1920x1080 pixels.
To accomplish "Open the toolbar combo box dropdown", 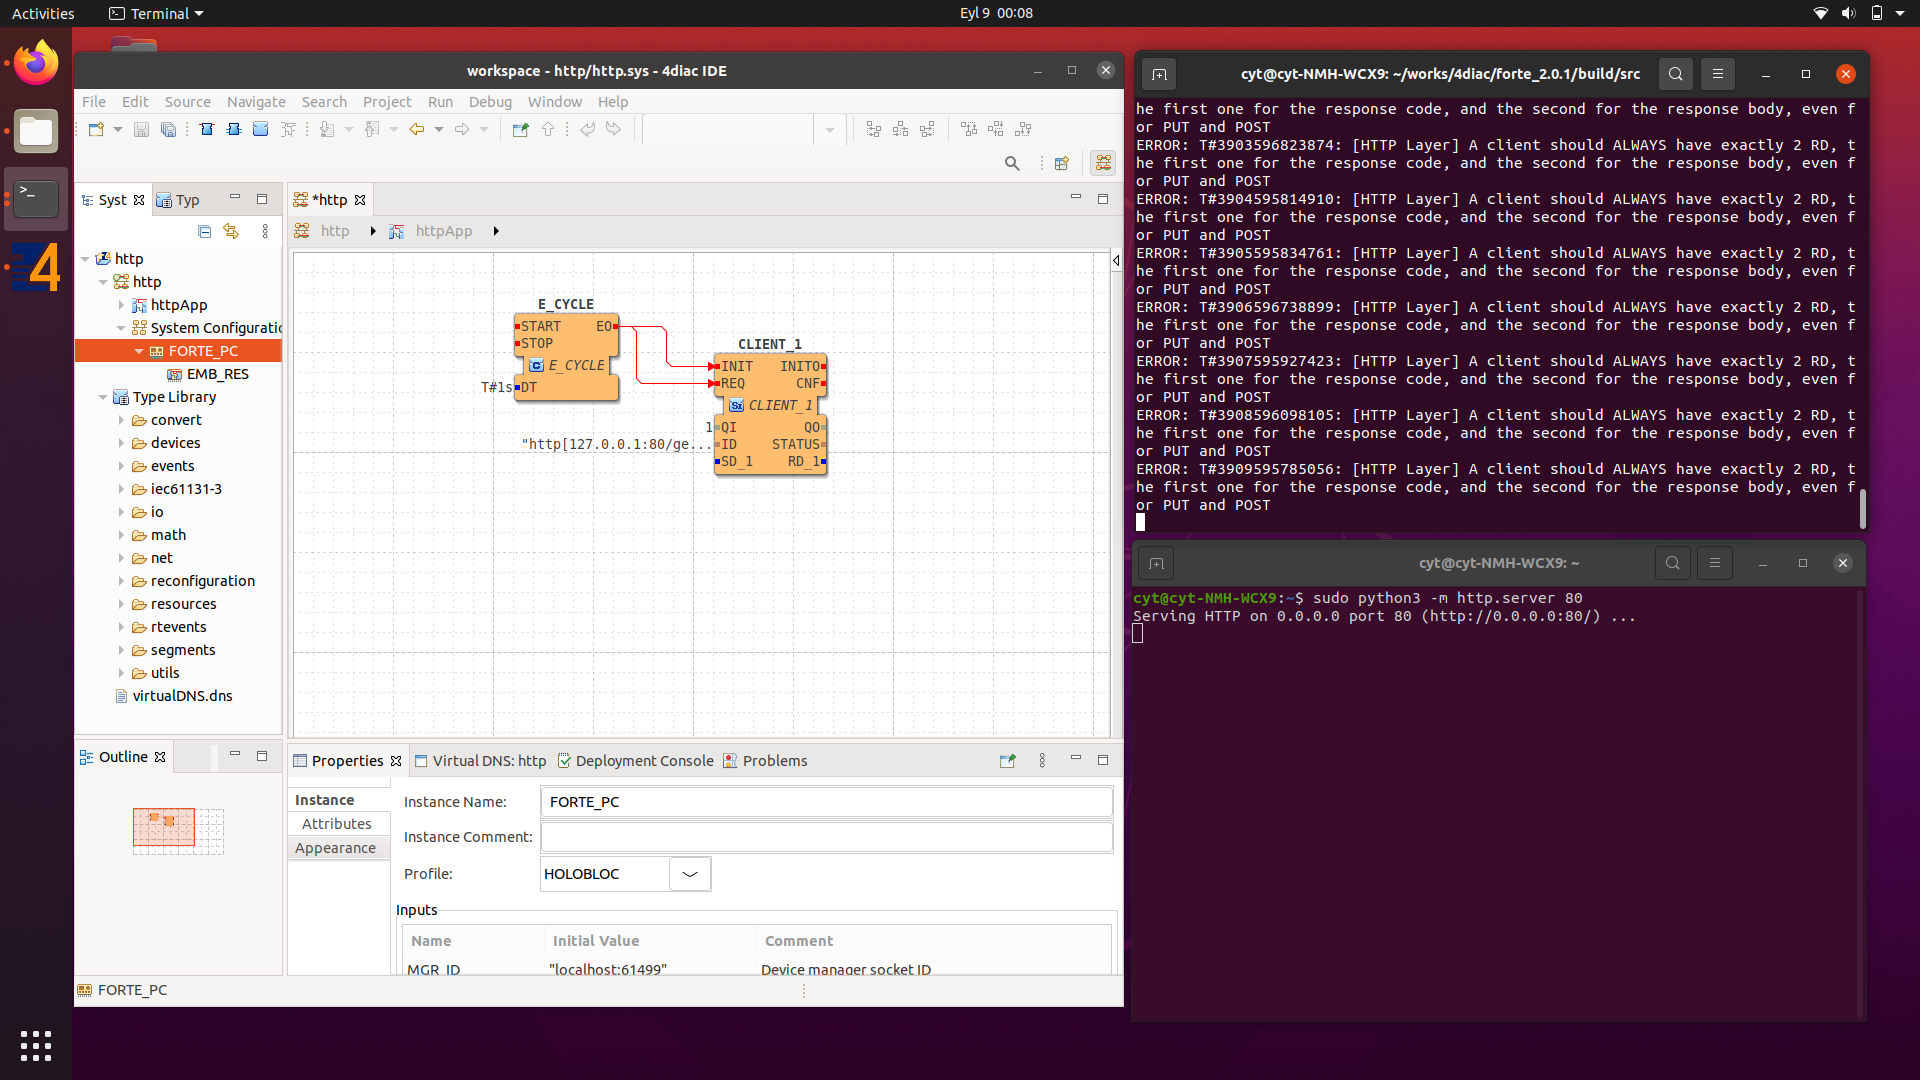I will 829,130.
